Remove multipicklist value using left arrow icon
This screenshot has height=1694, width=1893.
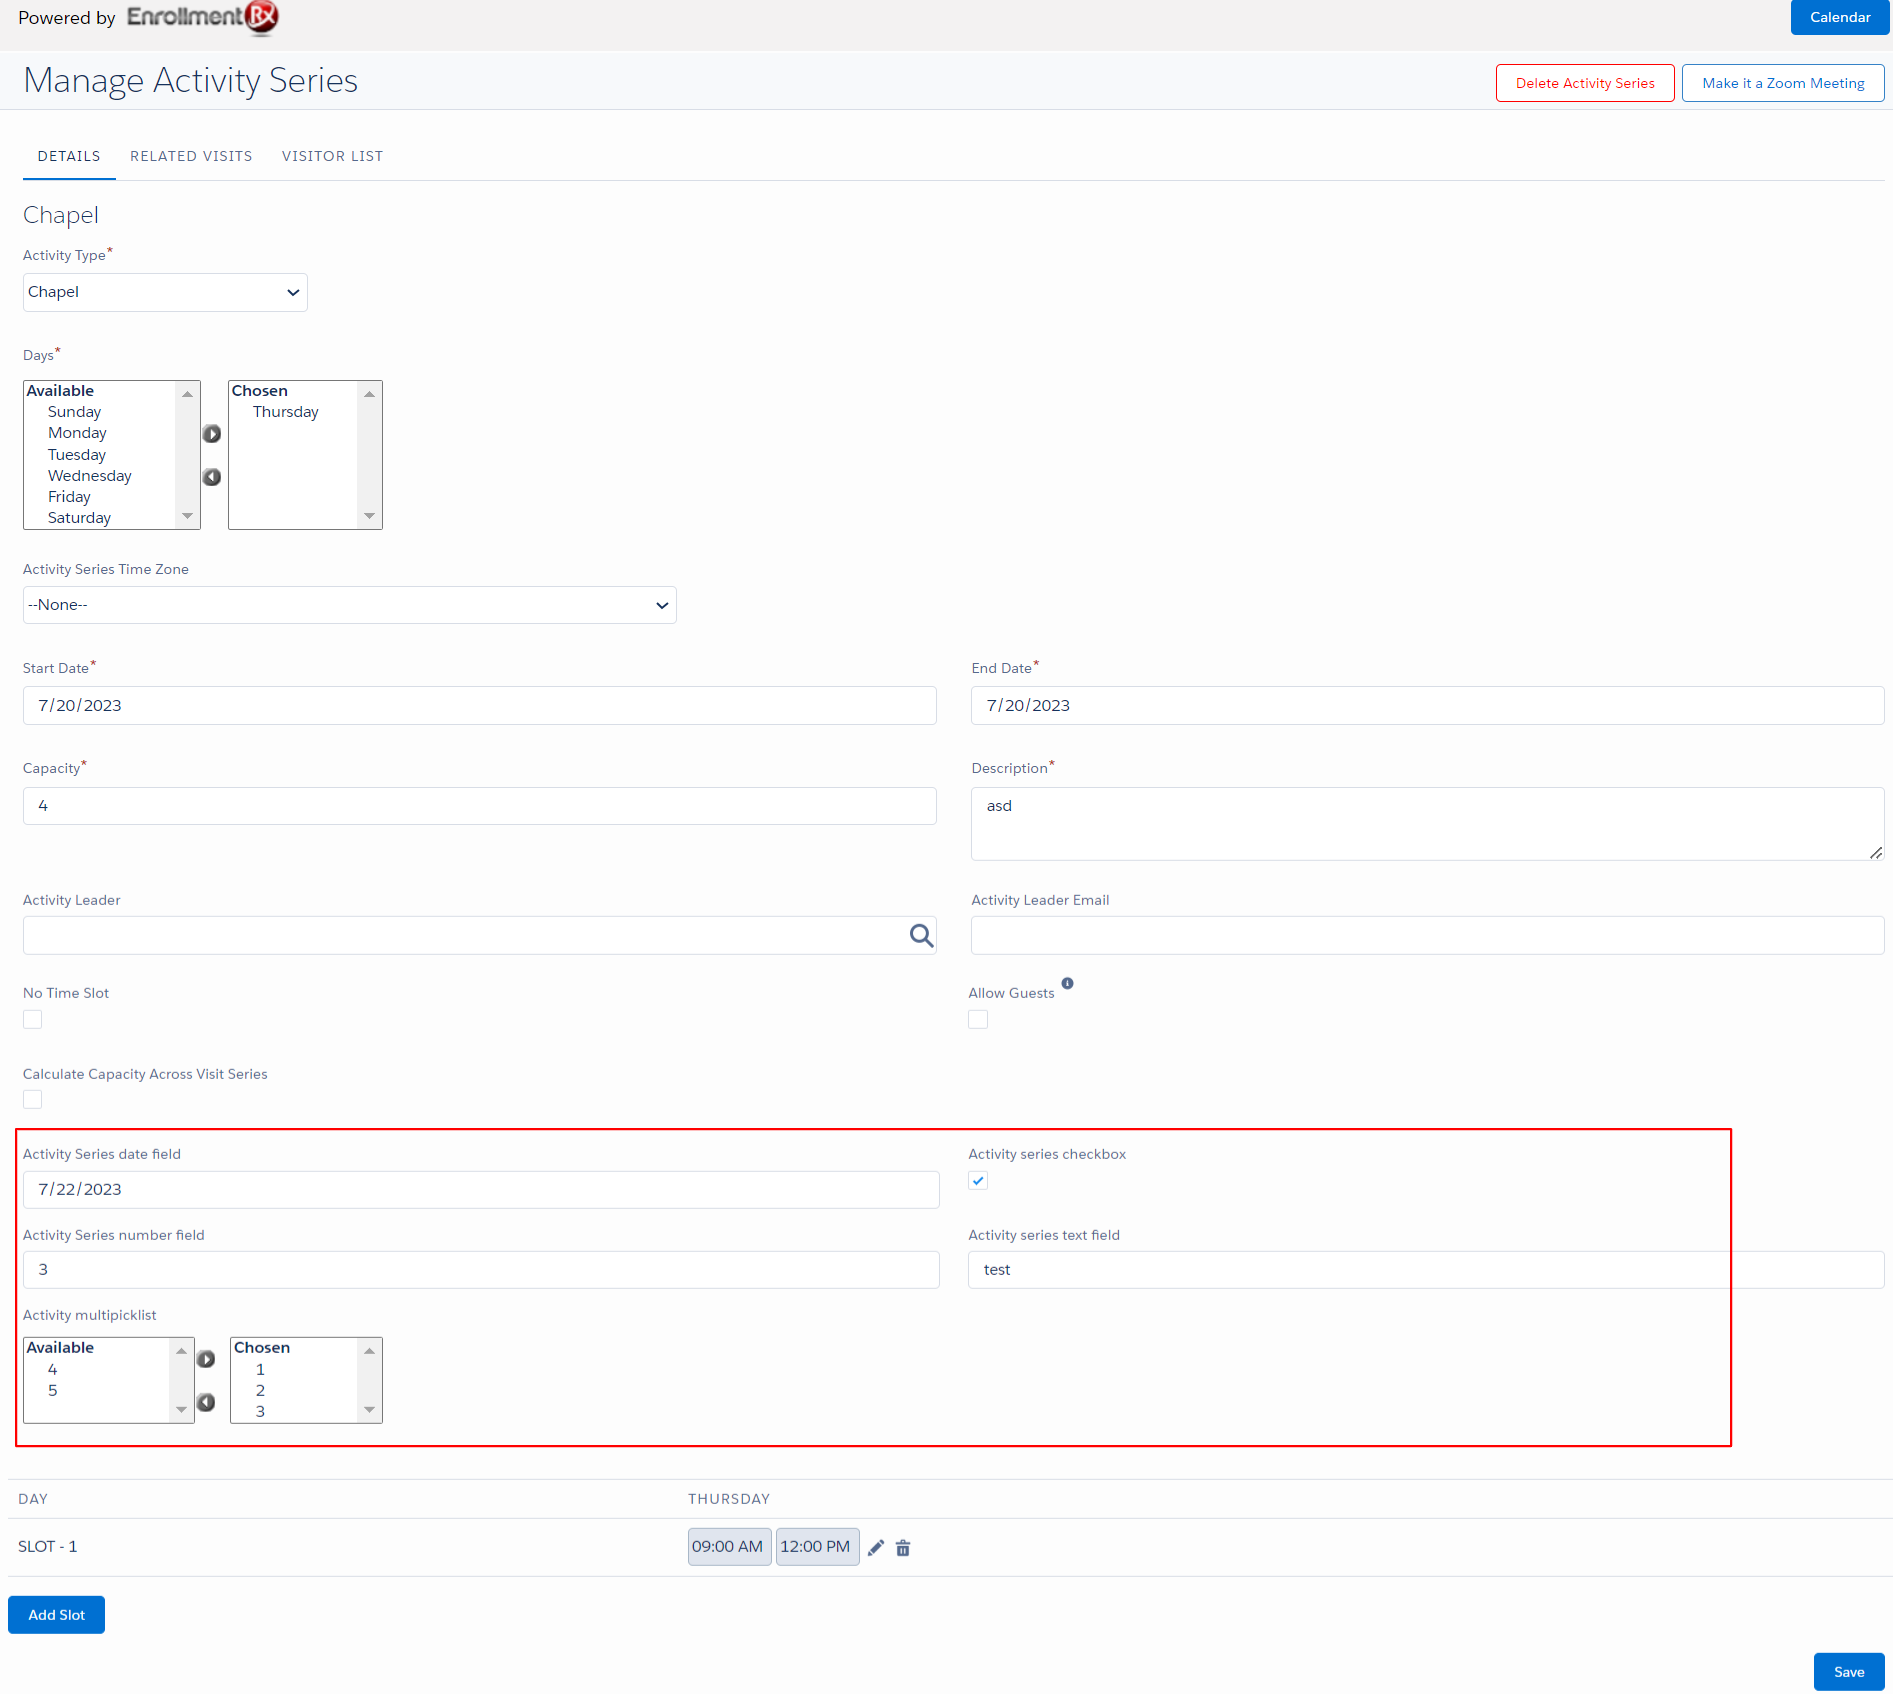(206, 1402)
